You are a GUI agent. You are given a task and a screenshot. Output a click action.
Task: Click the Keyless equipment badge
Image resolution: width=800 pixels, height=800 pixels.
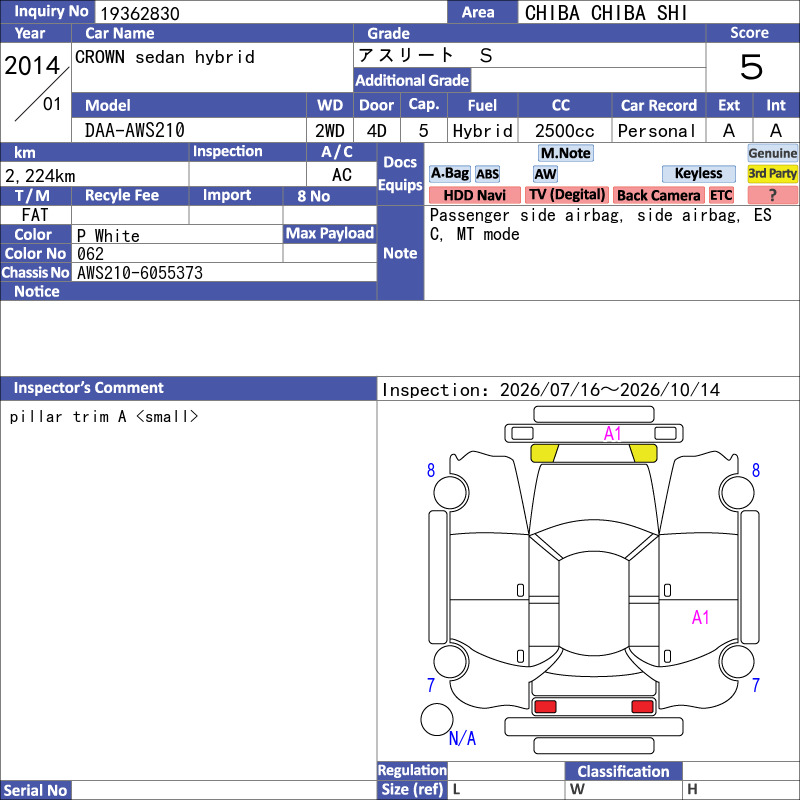pyautogui.click(x=698, y=174)
